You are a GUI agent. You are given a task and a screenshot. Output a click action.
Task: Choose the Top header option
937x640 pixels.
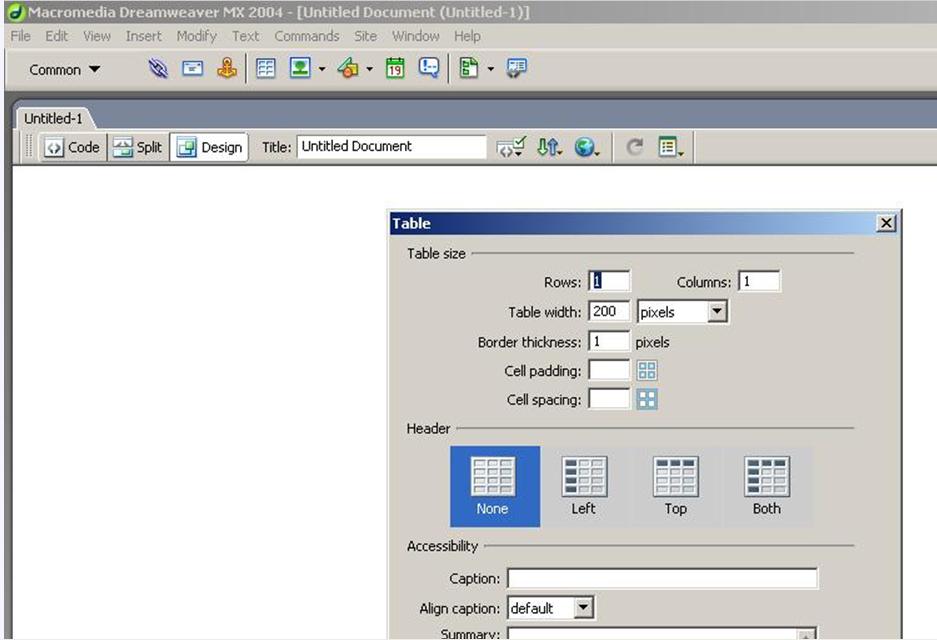675,486
